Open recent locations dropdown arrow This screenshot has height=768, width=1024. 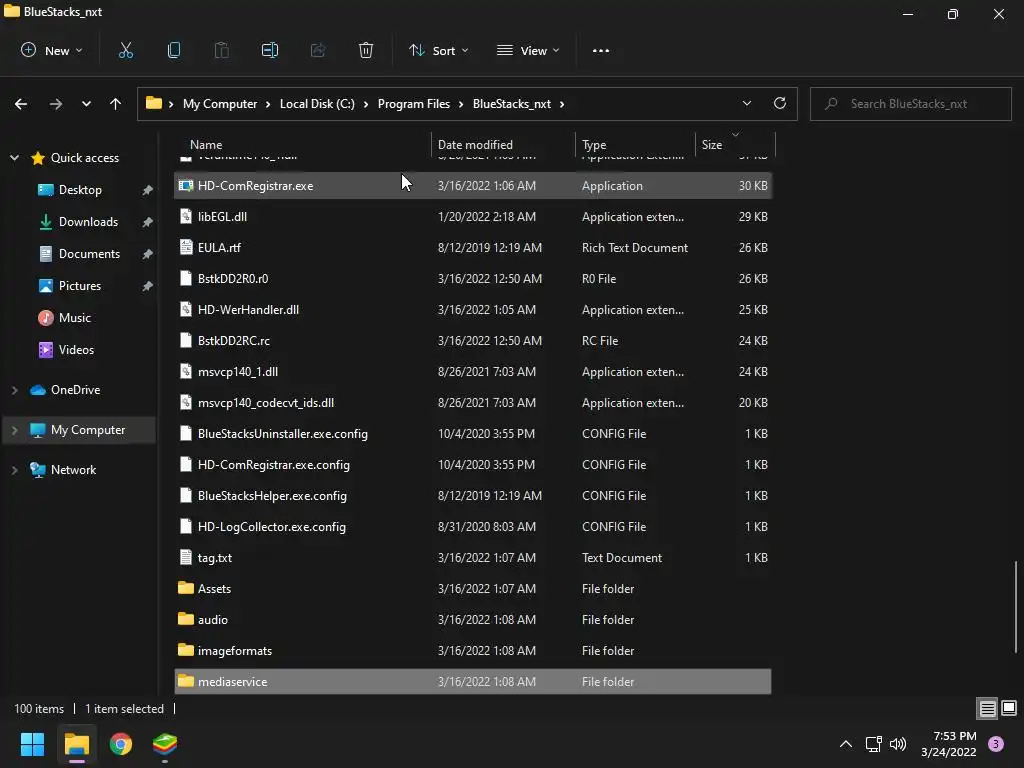[x=86, y=104]
